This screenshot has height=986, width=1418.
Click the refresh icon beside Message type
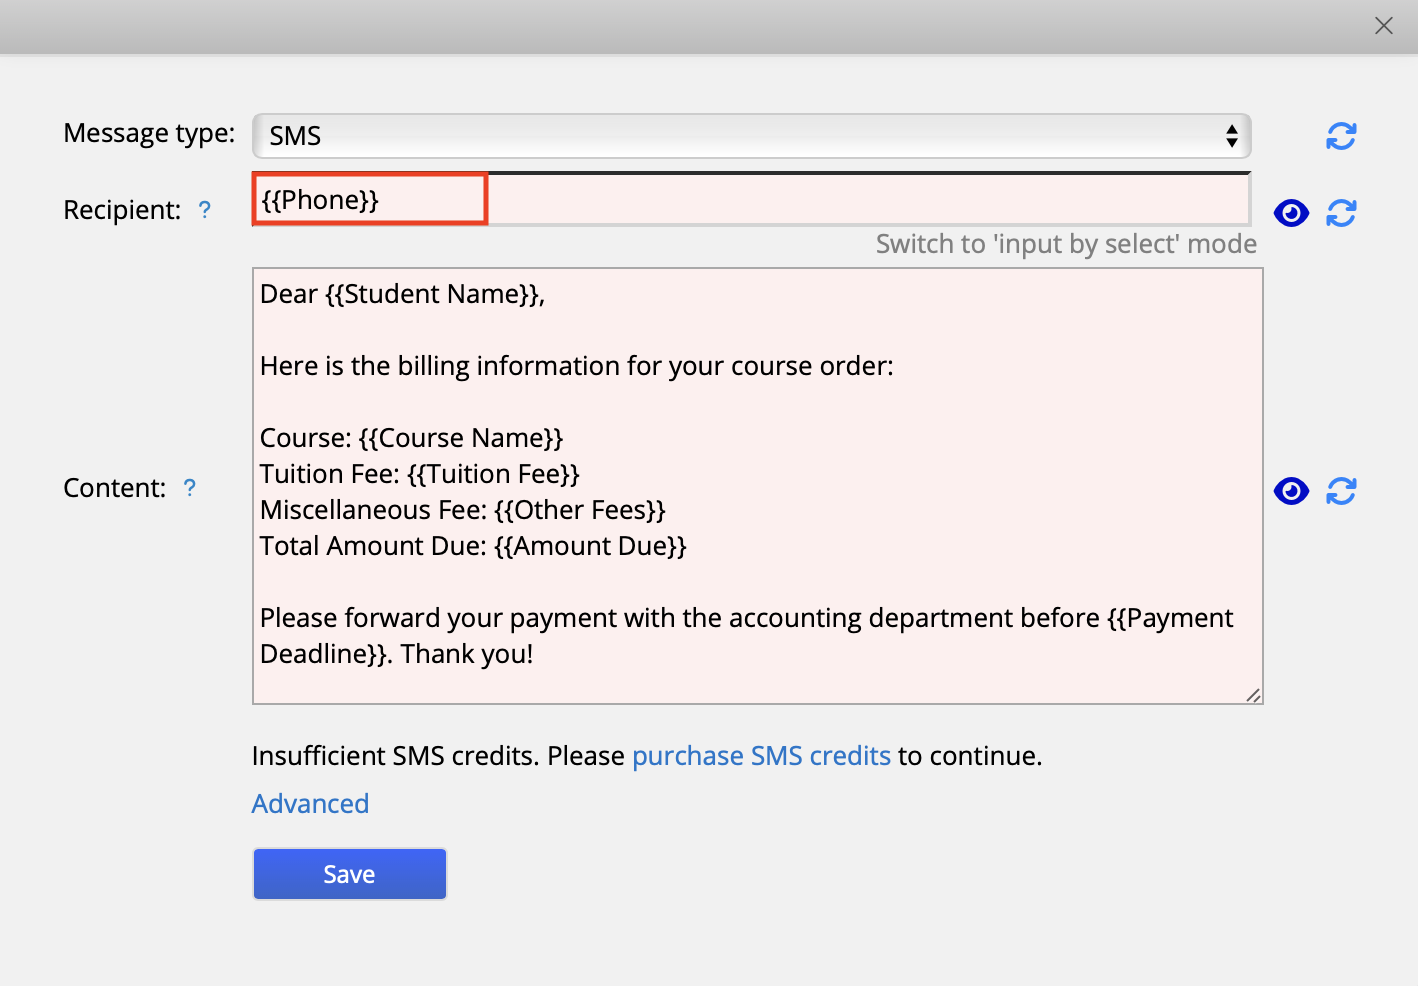pyautogui.click(x=1340, y=136)
